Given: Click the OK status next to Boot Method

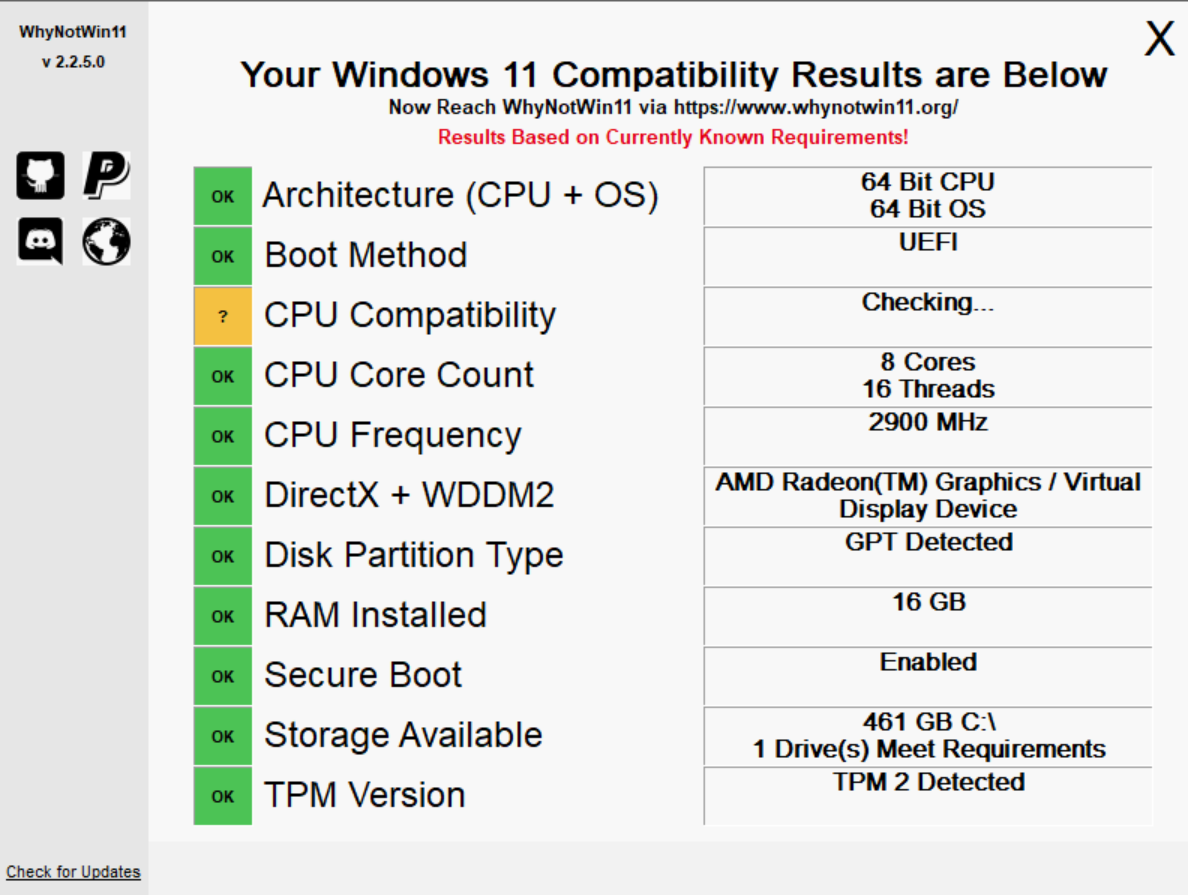Looking at the screenshot, I should (223, 256).
